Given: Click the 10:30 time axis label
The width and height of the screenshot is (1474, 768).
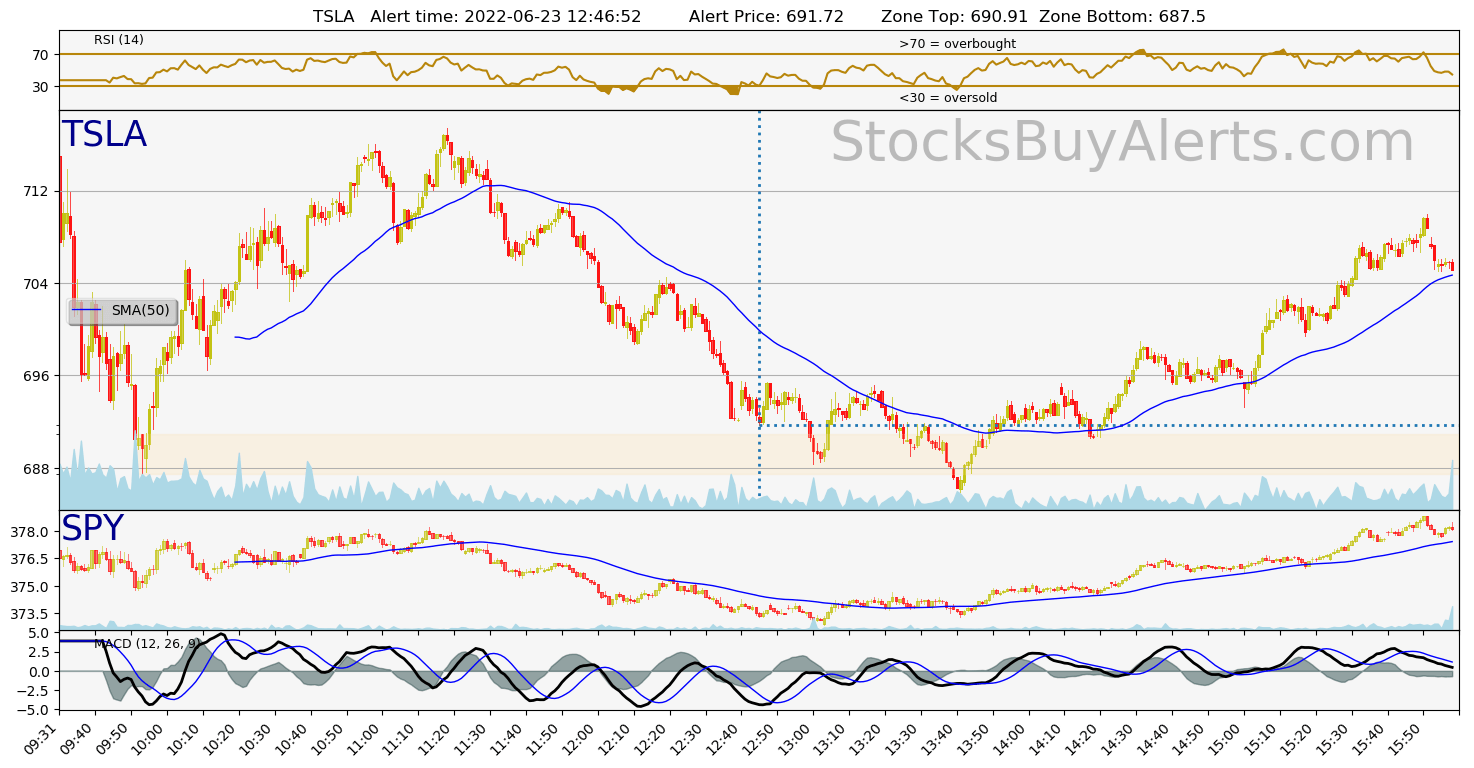Looking at the screenshot, I should (x=256, y=738).
